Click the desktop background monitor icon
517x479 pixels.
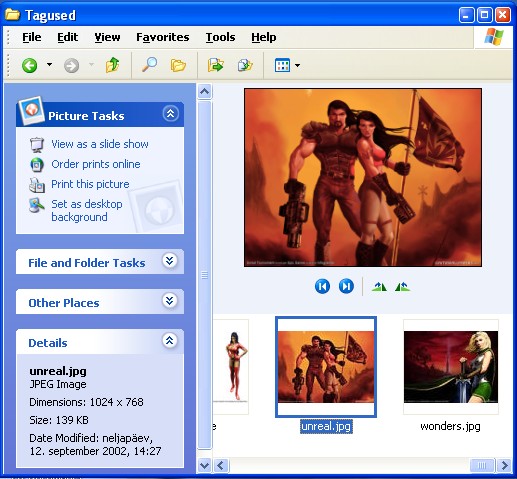[x=37, y=205]
